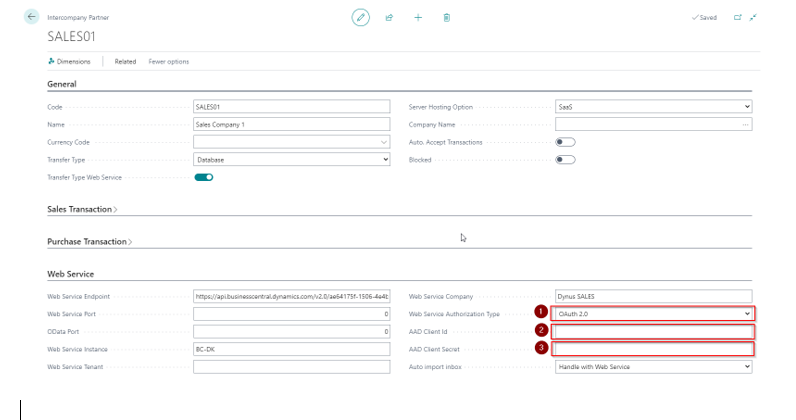This screenshot has width=796, height=420.
Task: Click the SALES01 page title
Action: pos(72,37)
